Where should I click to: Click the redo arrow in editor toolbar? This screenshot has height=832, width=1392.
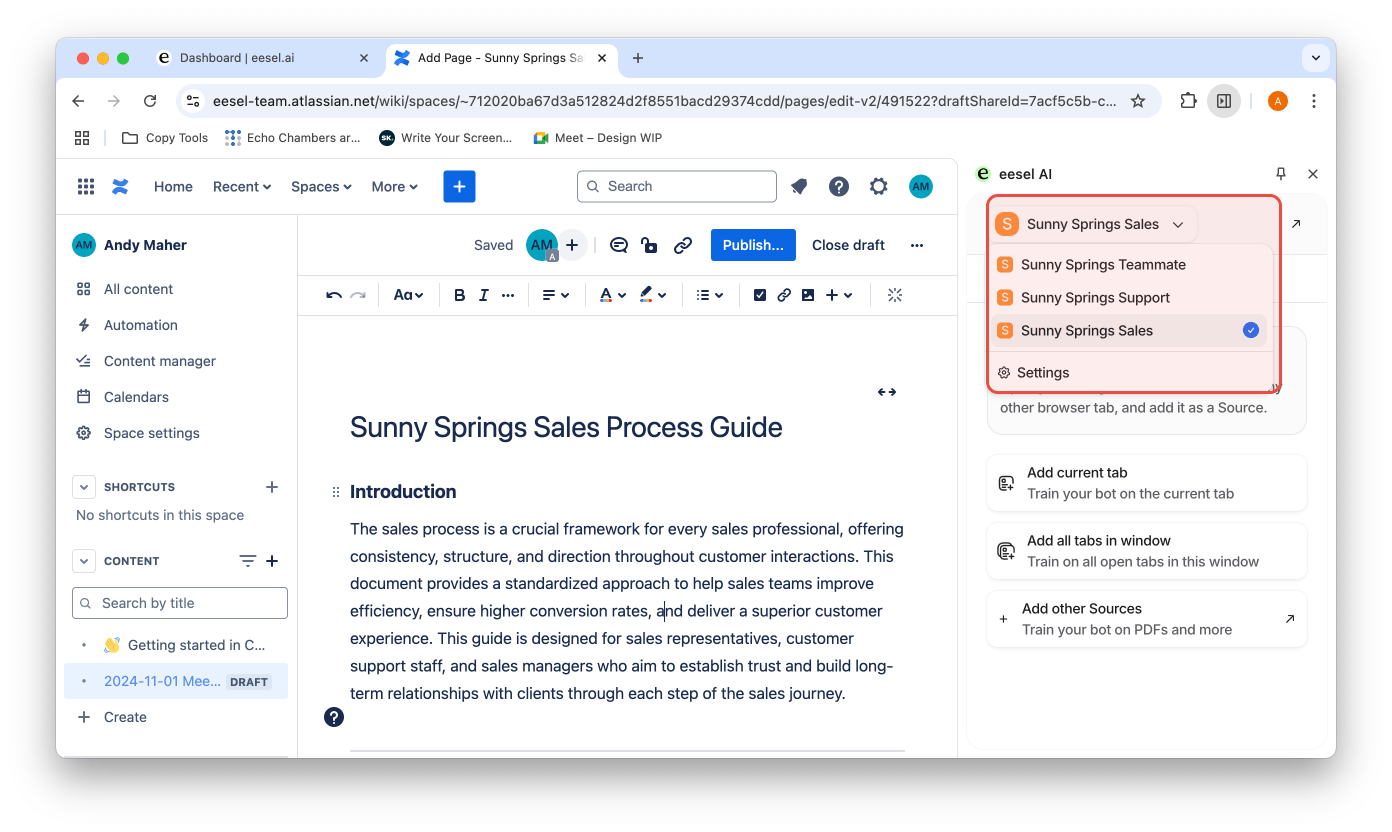coord(358,295)
